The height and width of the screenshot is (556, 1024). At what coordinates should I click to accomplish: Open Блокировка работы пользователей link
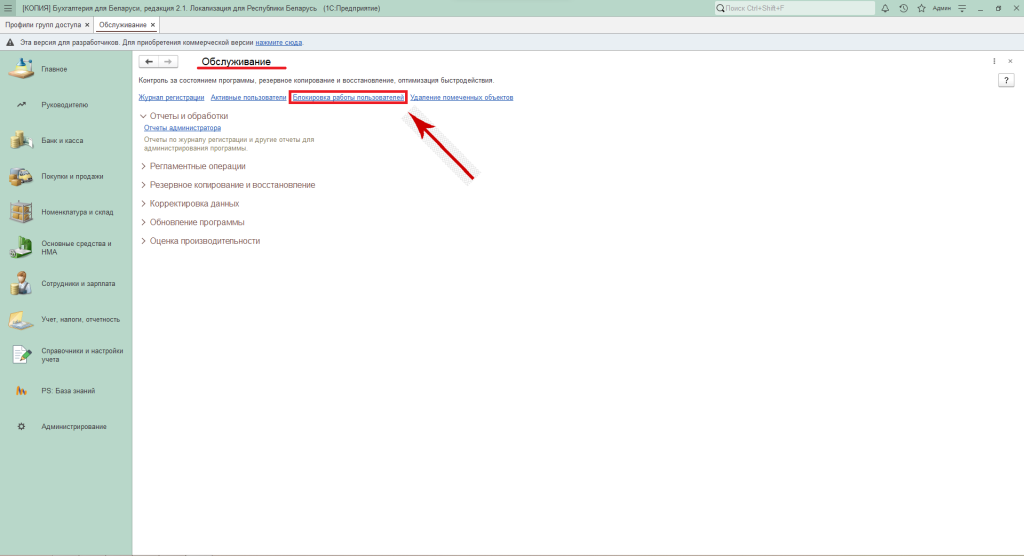tap(348, 98)
